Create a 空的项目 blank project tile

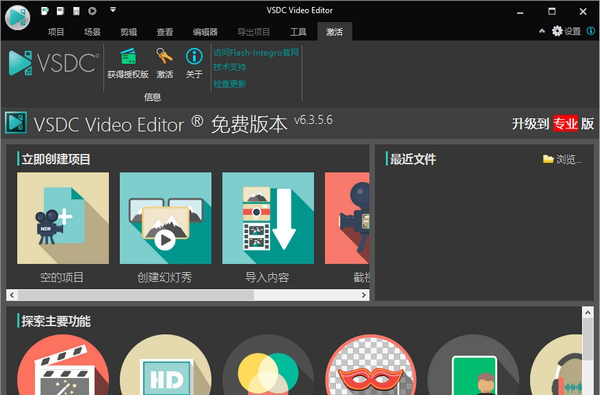pyautogui.click(x=63, y=218)
